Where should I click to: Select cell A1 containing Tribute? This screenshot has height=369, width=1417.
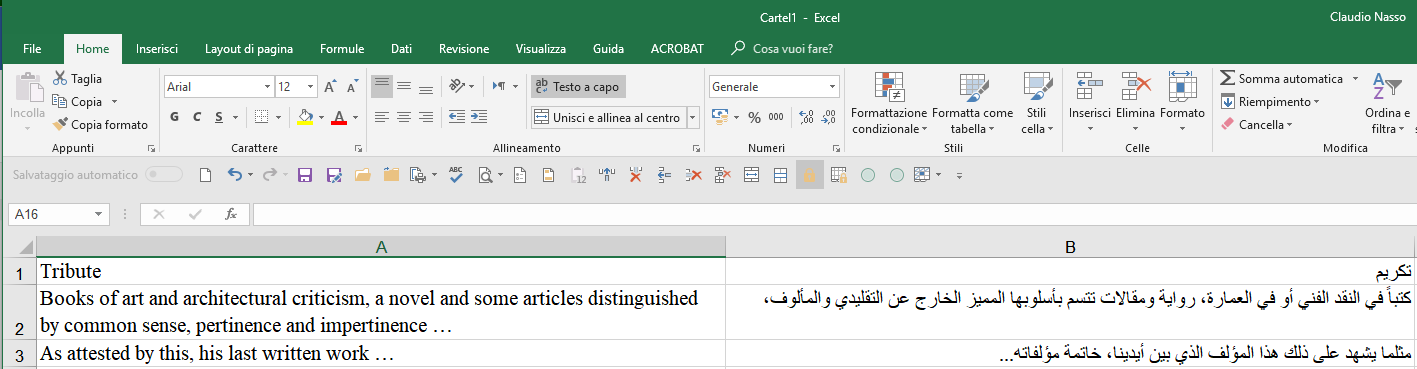pyautogui.click(x=381, y=271)
